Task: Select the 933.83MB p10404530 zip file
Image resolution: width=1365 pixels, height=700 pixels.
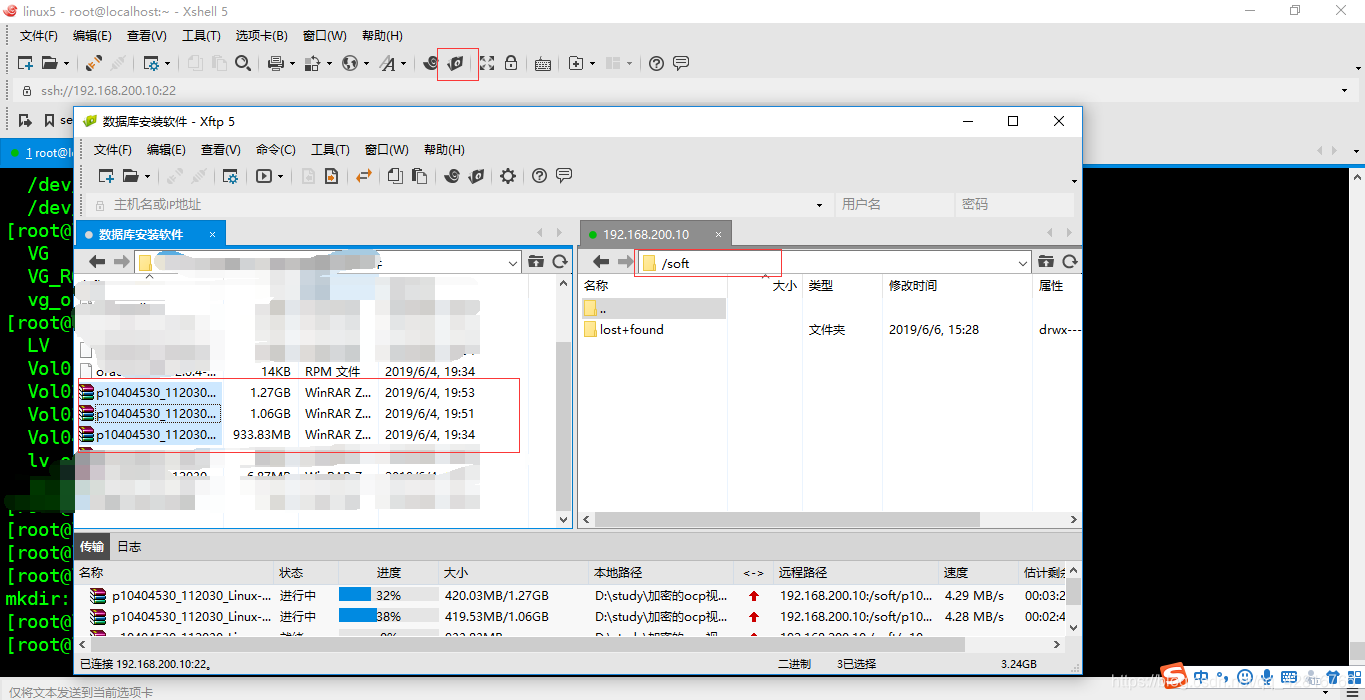Action: 156,435
